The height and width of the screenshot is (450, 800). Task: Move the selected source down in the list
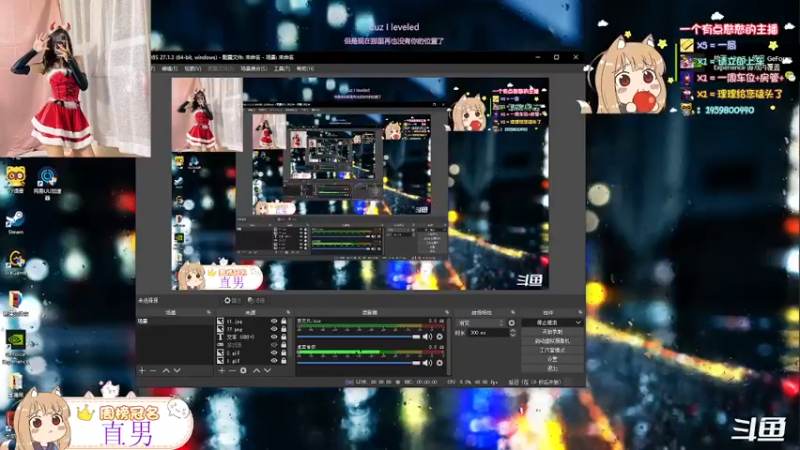click(267, 370)
